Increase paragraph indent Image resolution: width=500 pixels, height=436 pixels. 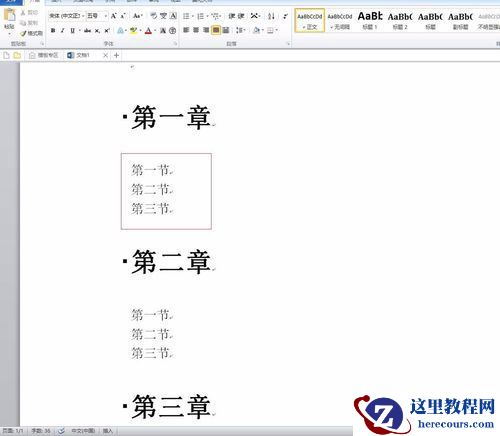tap(241, 16)
